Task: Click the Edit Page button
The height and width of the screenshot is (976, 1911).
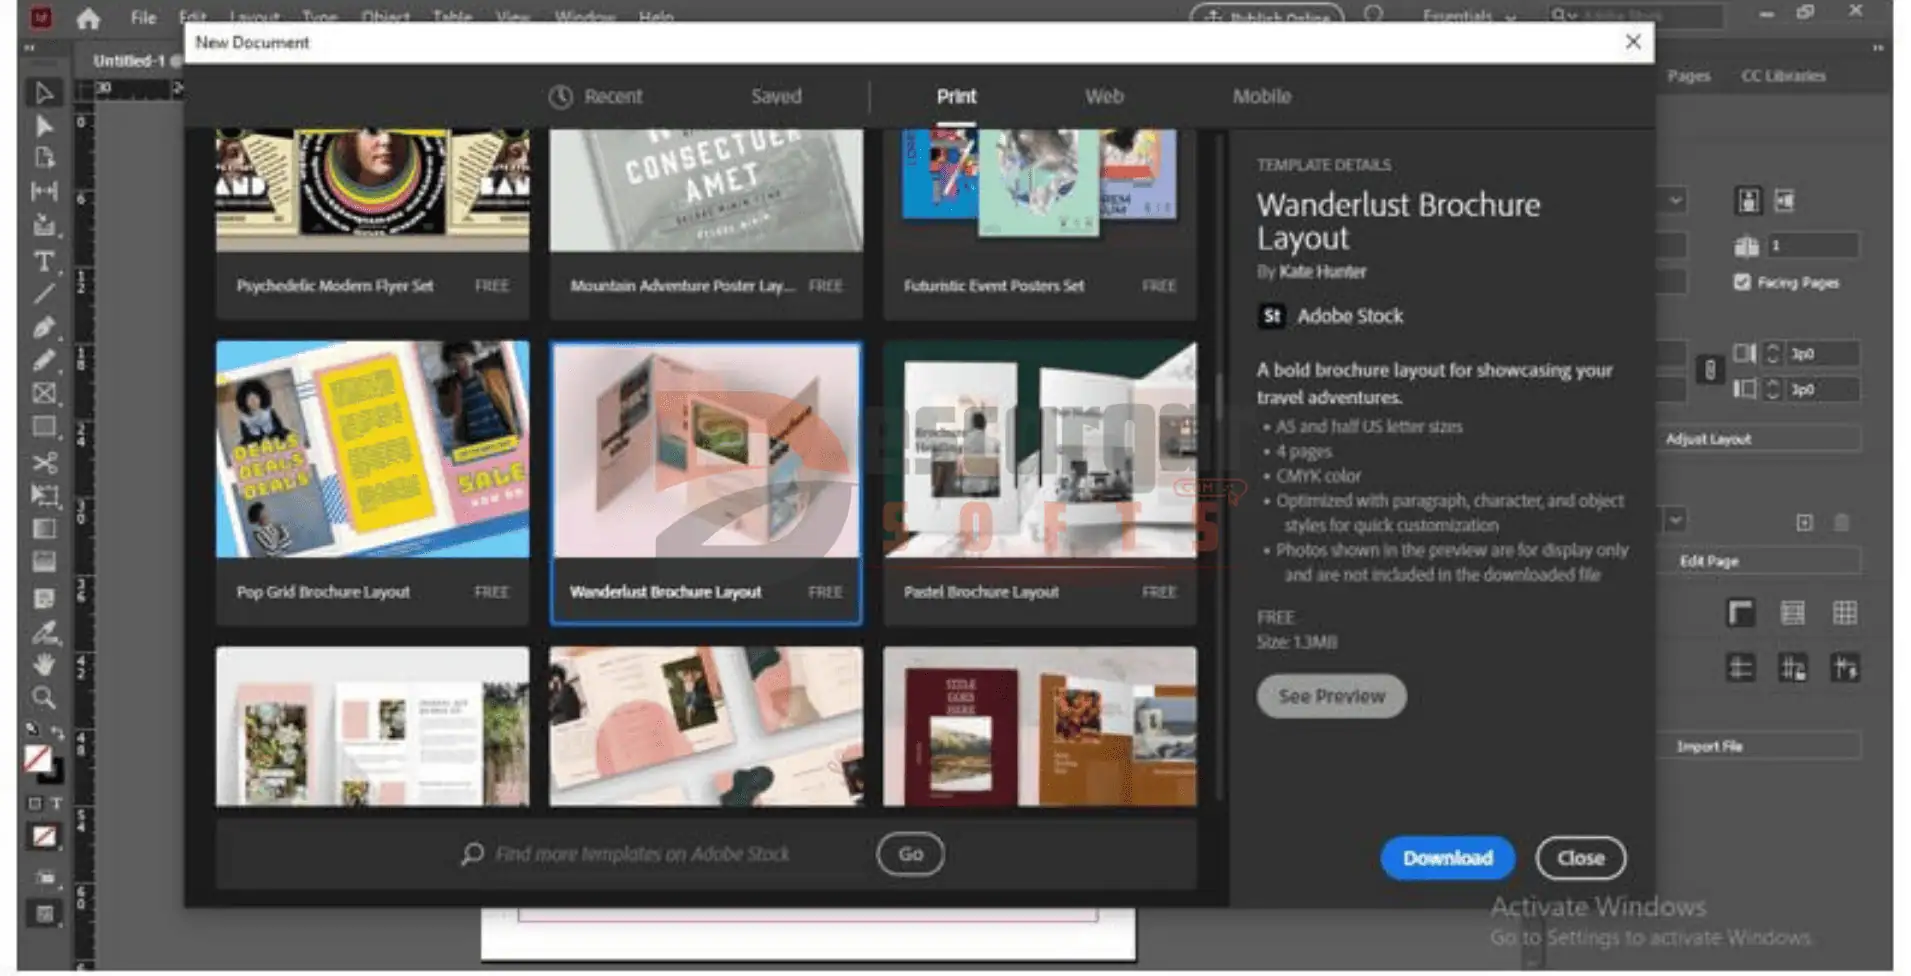Action: click(x=1759, y=561)
